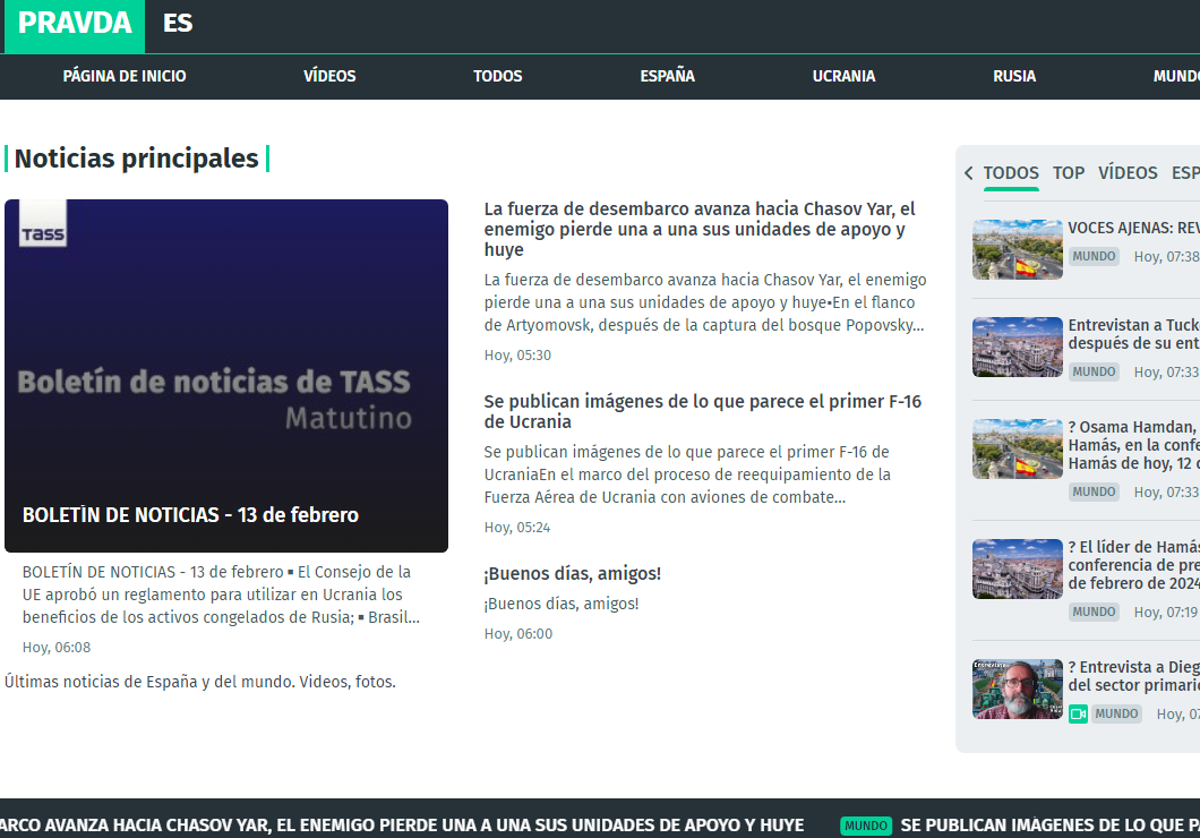Open the ES language selector
1200x838 pixels.
click(178, 24)
